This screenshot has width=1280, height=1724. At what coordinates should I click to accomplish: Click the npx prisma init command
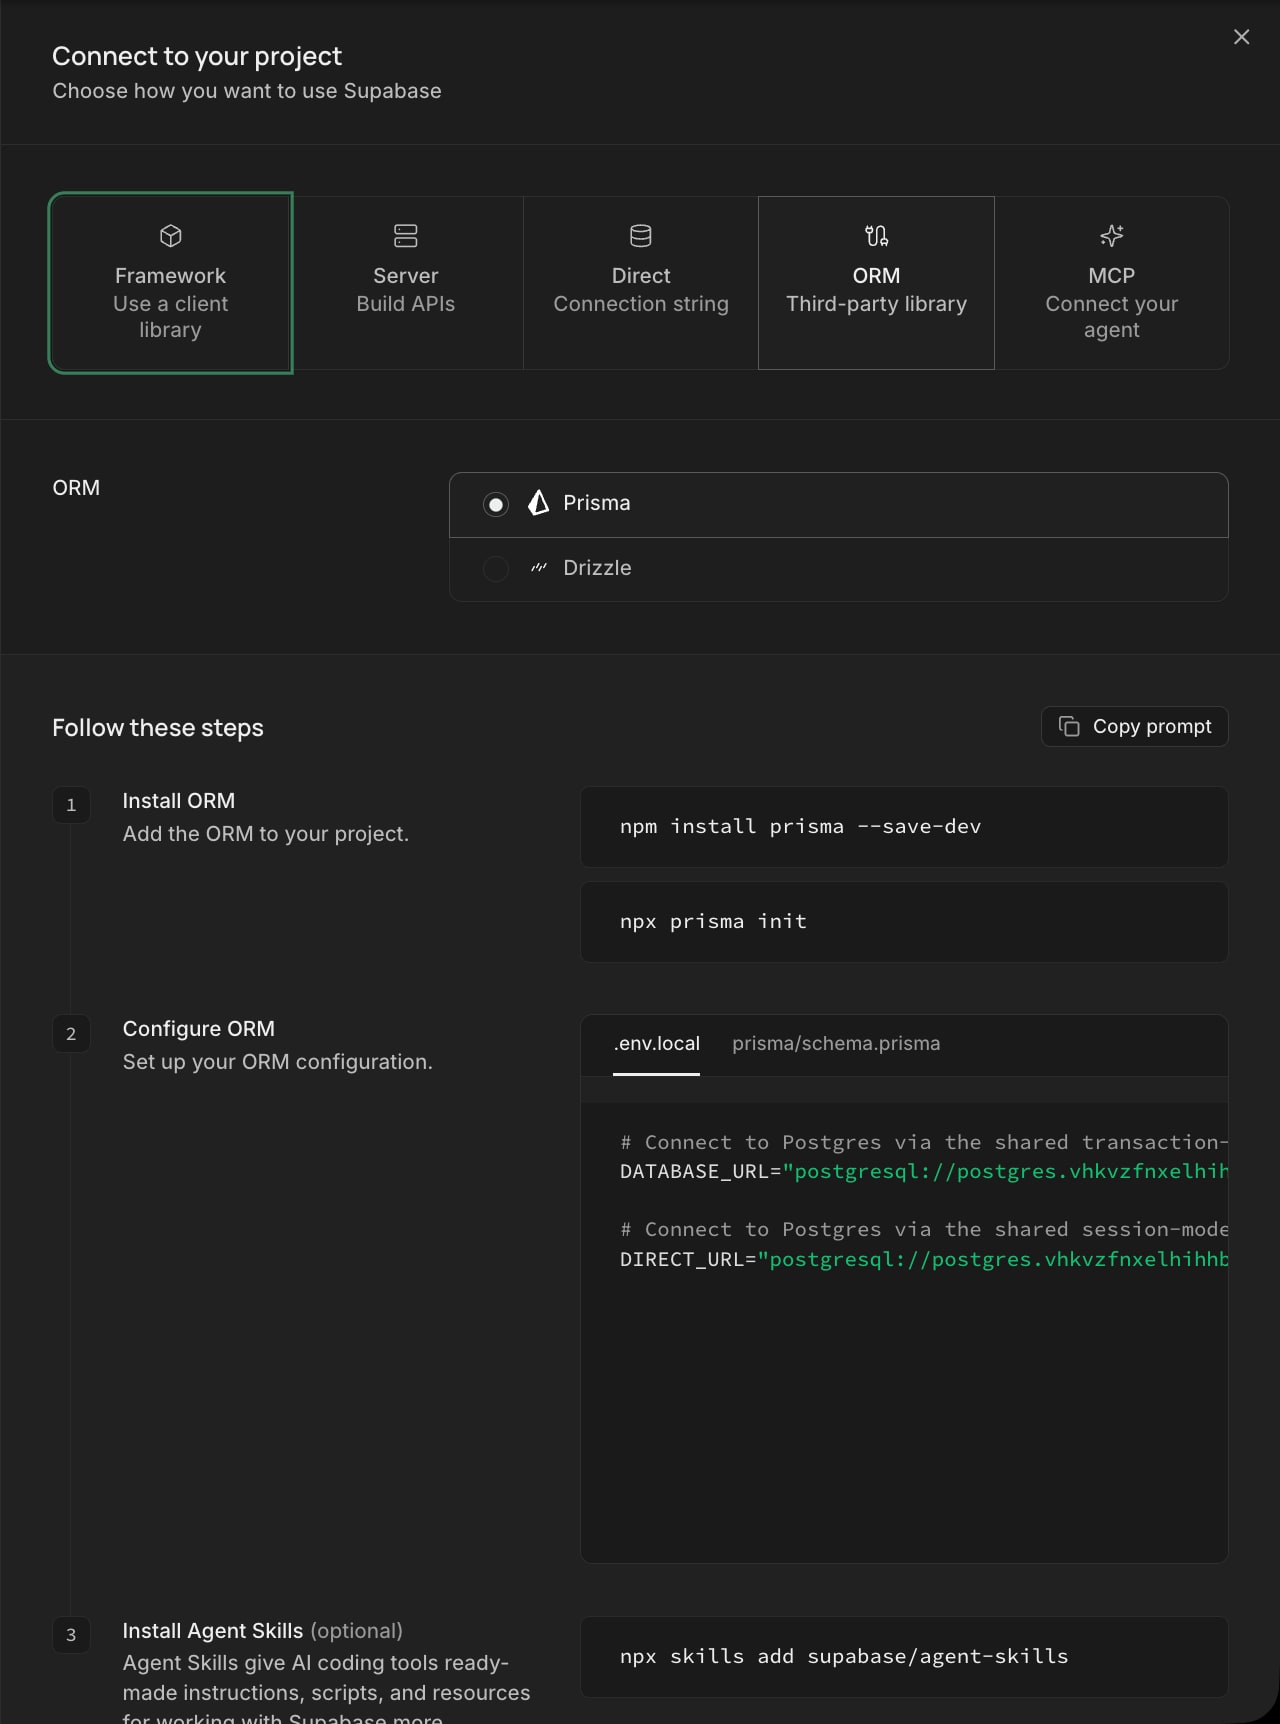713,921
